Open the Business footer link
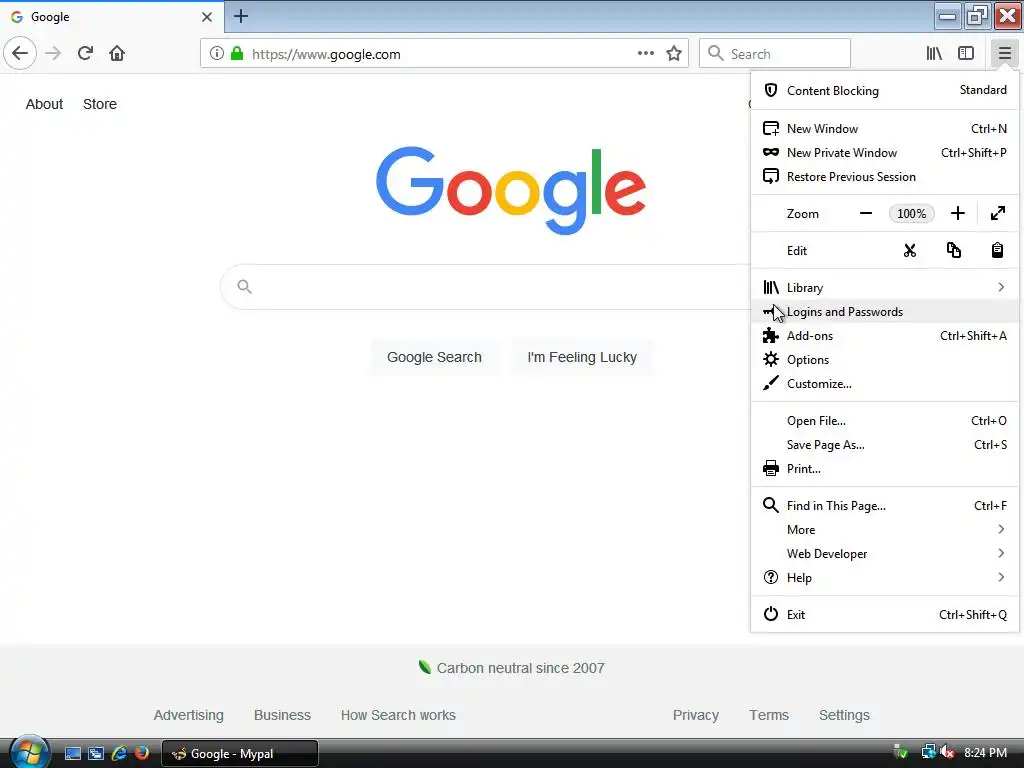 click(282, 716)
